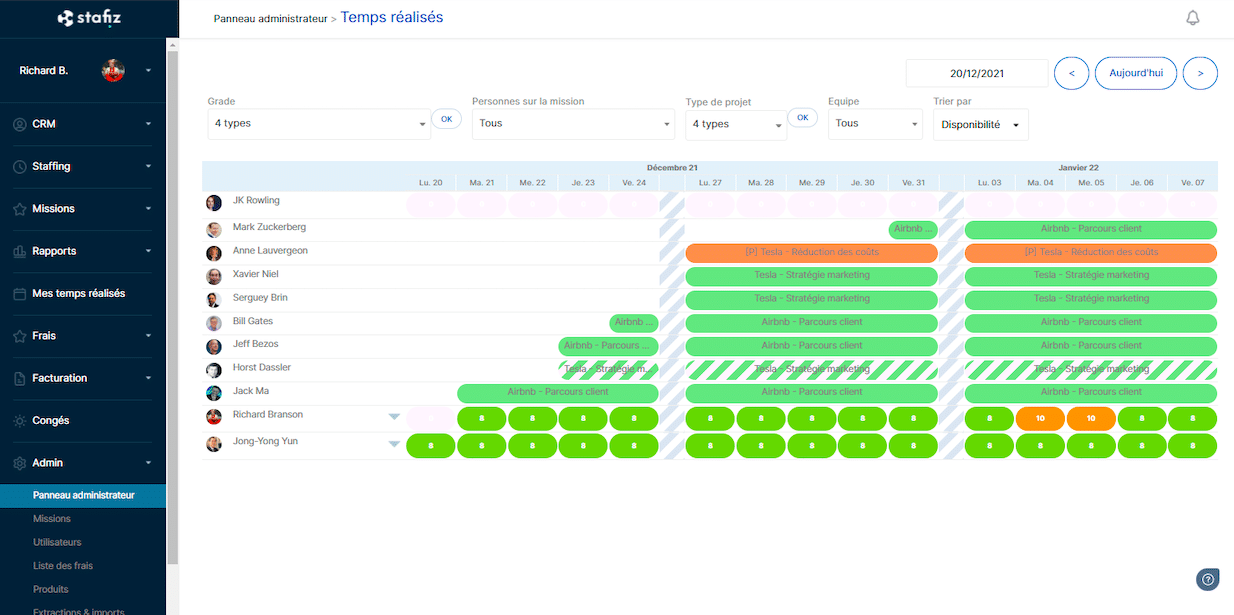Click Richard Branson's avatar
This screenshot has width=1234, height=615.
214,417
